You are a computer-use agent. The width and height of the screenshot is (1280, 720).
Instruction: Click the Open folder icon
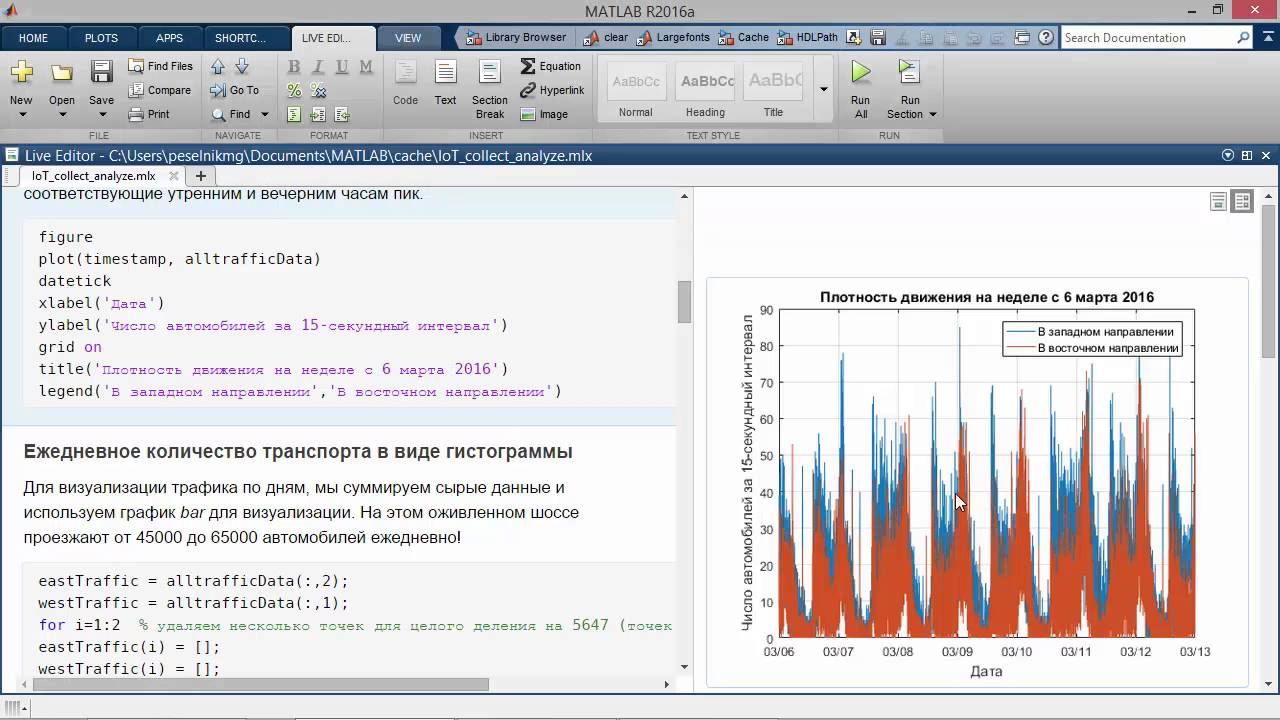coord(62,73)
